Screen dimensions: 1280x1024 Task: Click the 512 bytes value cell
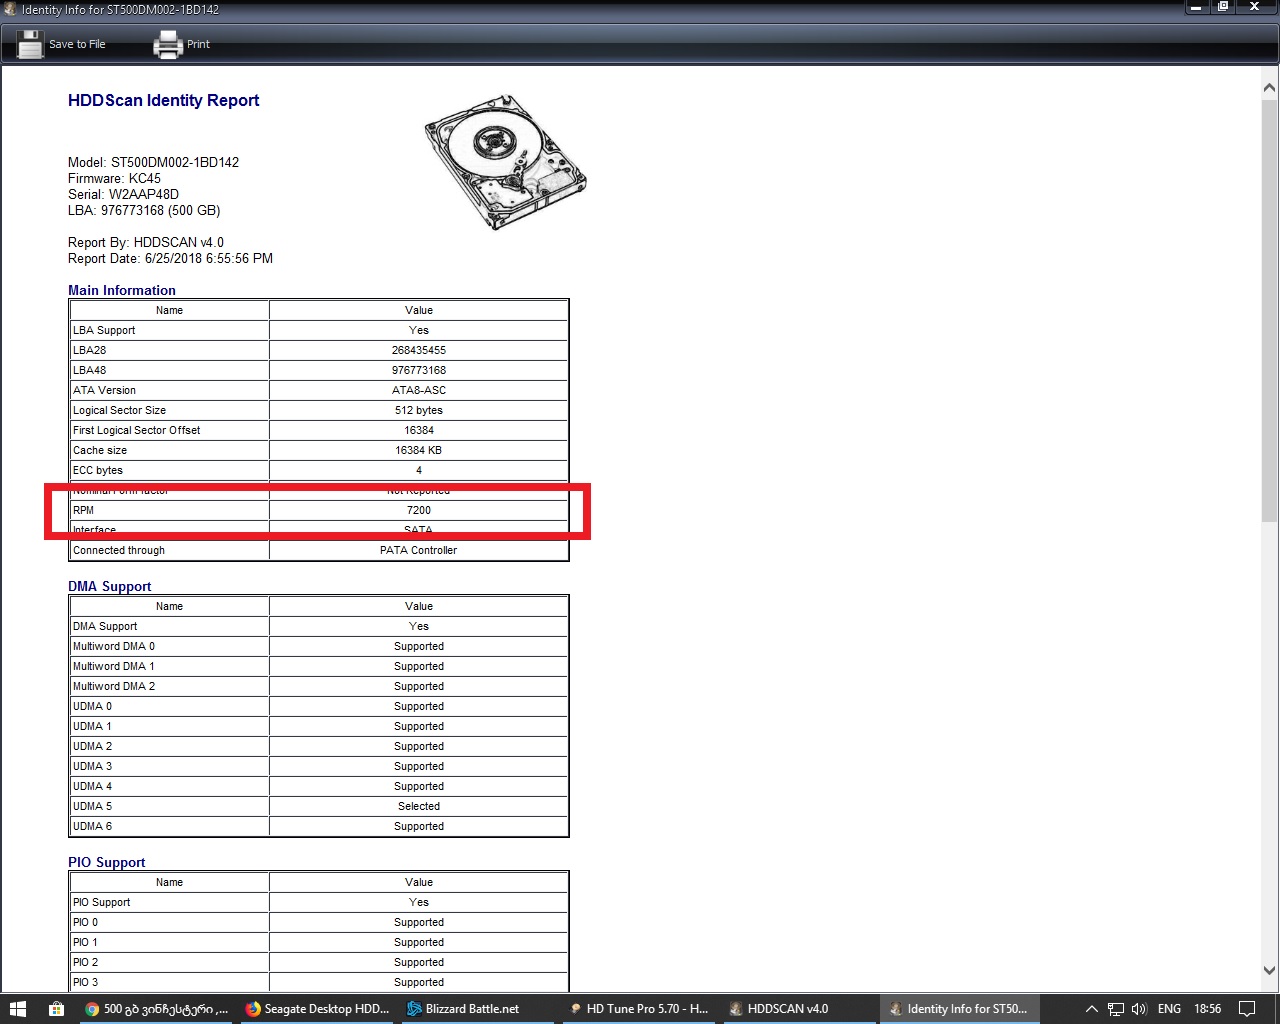coord(419,410)
